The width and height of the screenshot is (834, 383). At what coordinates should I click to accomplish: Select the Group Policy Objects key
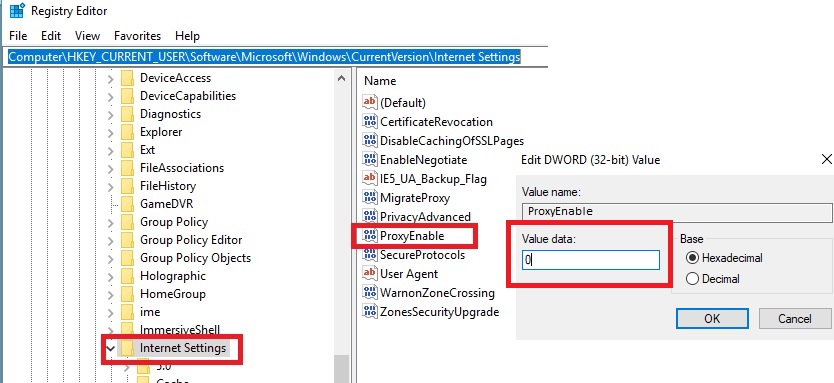[195, 258]
